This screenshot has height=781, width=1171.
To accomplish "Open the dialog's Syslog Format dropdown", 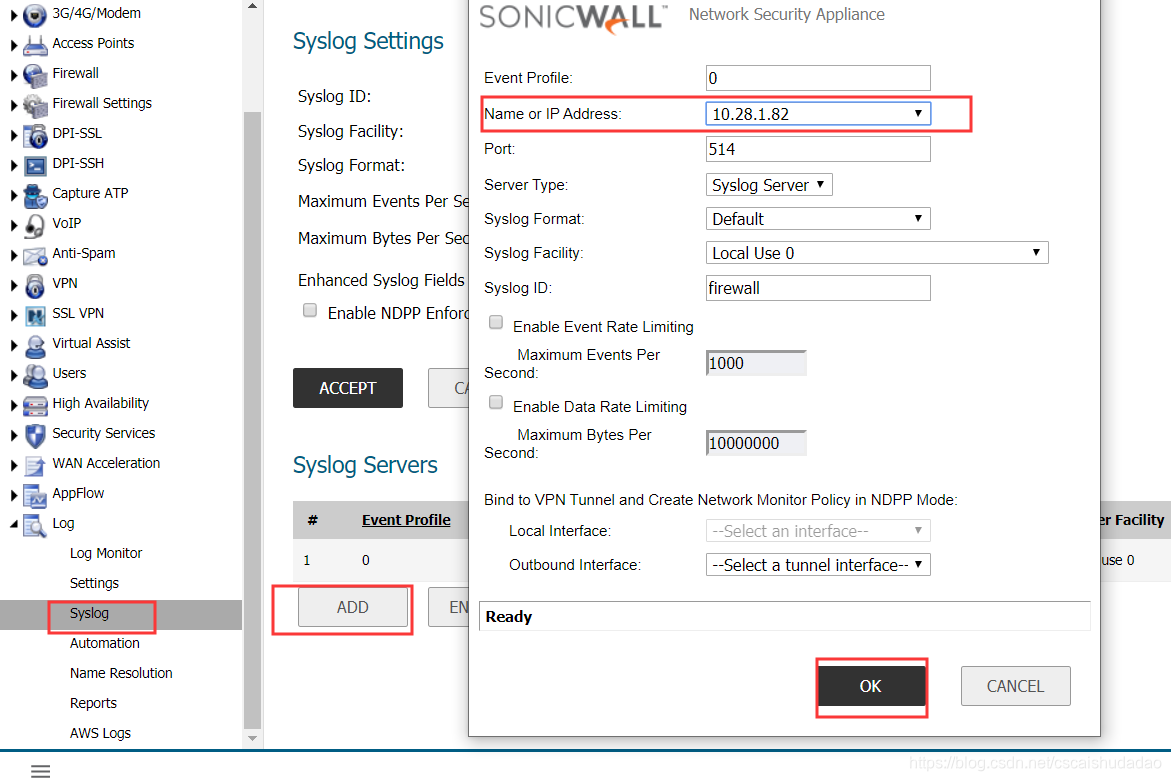I will click(x=818, y=219).
